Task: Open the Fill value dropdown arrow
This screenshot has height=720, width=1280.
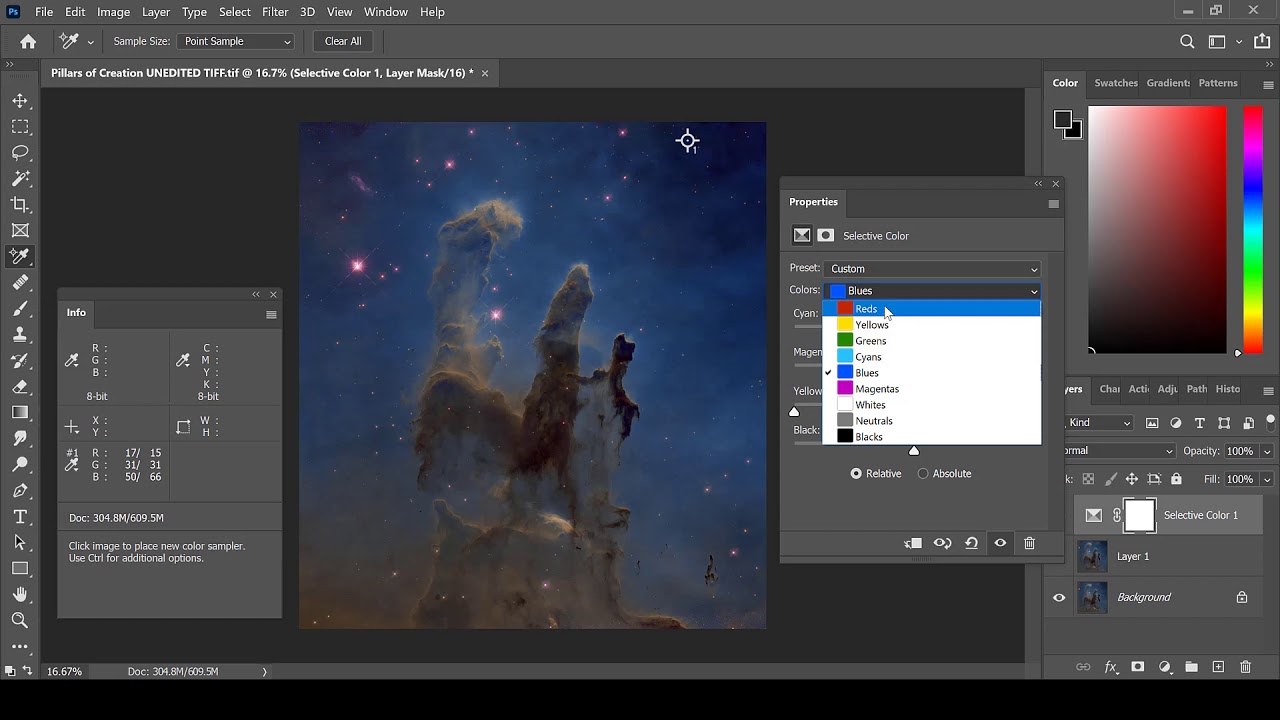Action: (1267, 479)
